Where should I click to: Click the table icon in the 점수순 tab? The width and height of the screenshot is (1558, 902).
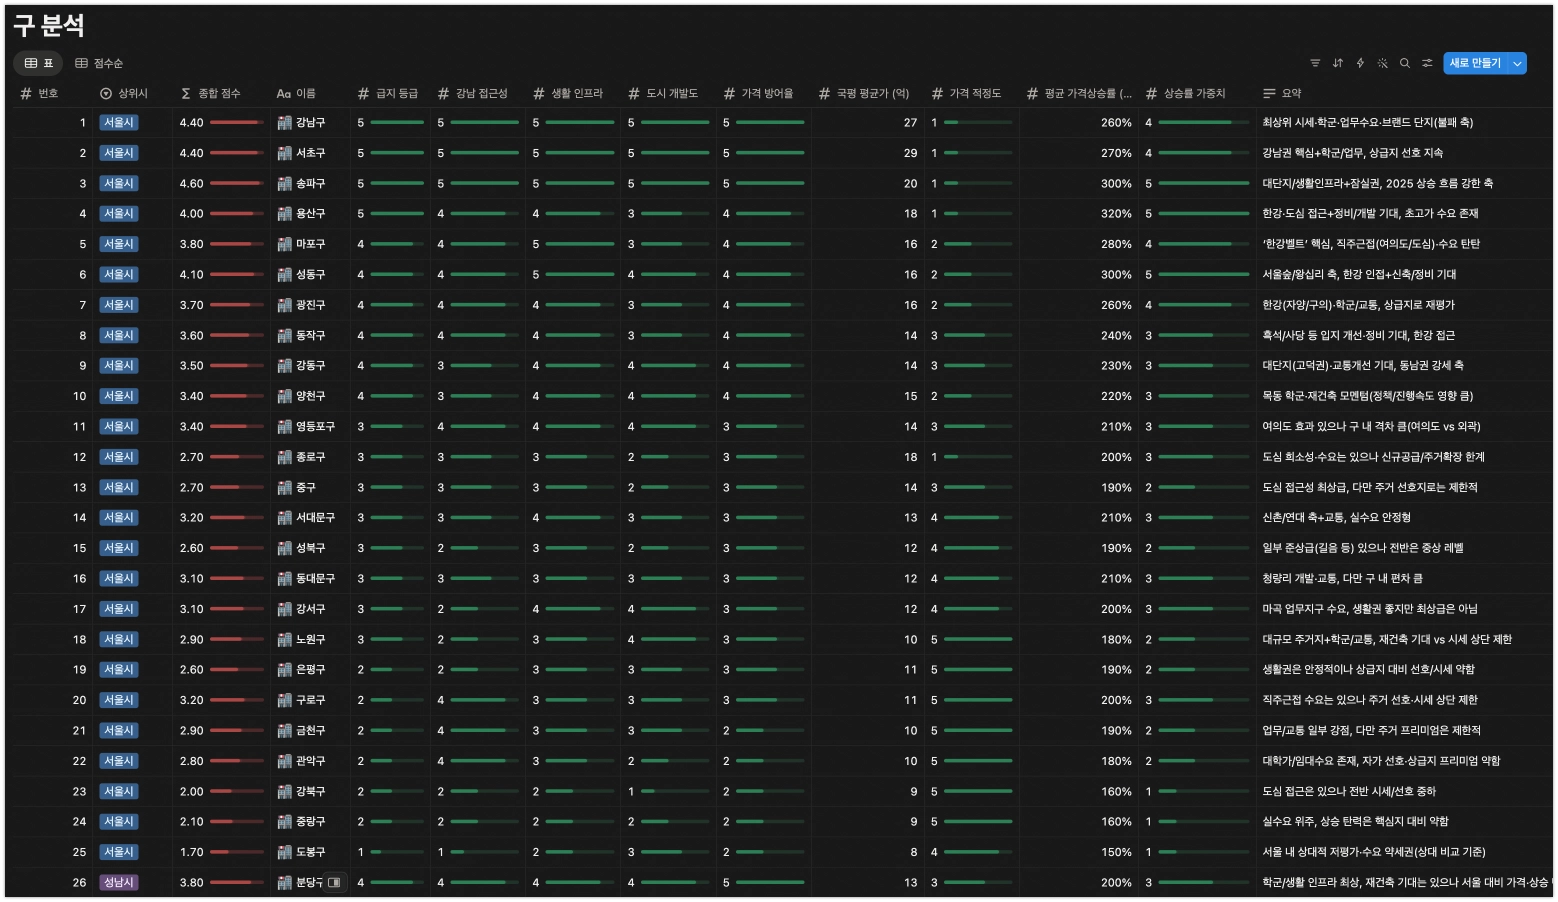pyautogui.click(x=81, y=63)
